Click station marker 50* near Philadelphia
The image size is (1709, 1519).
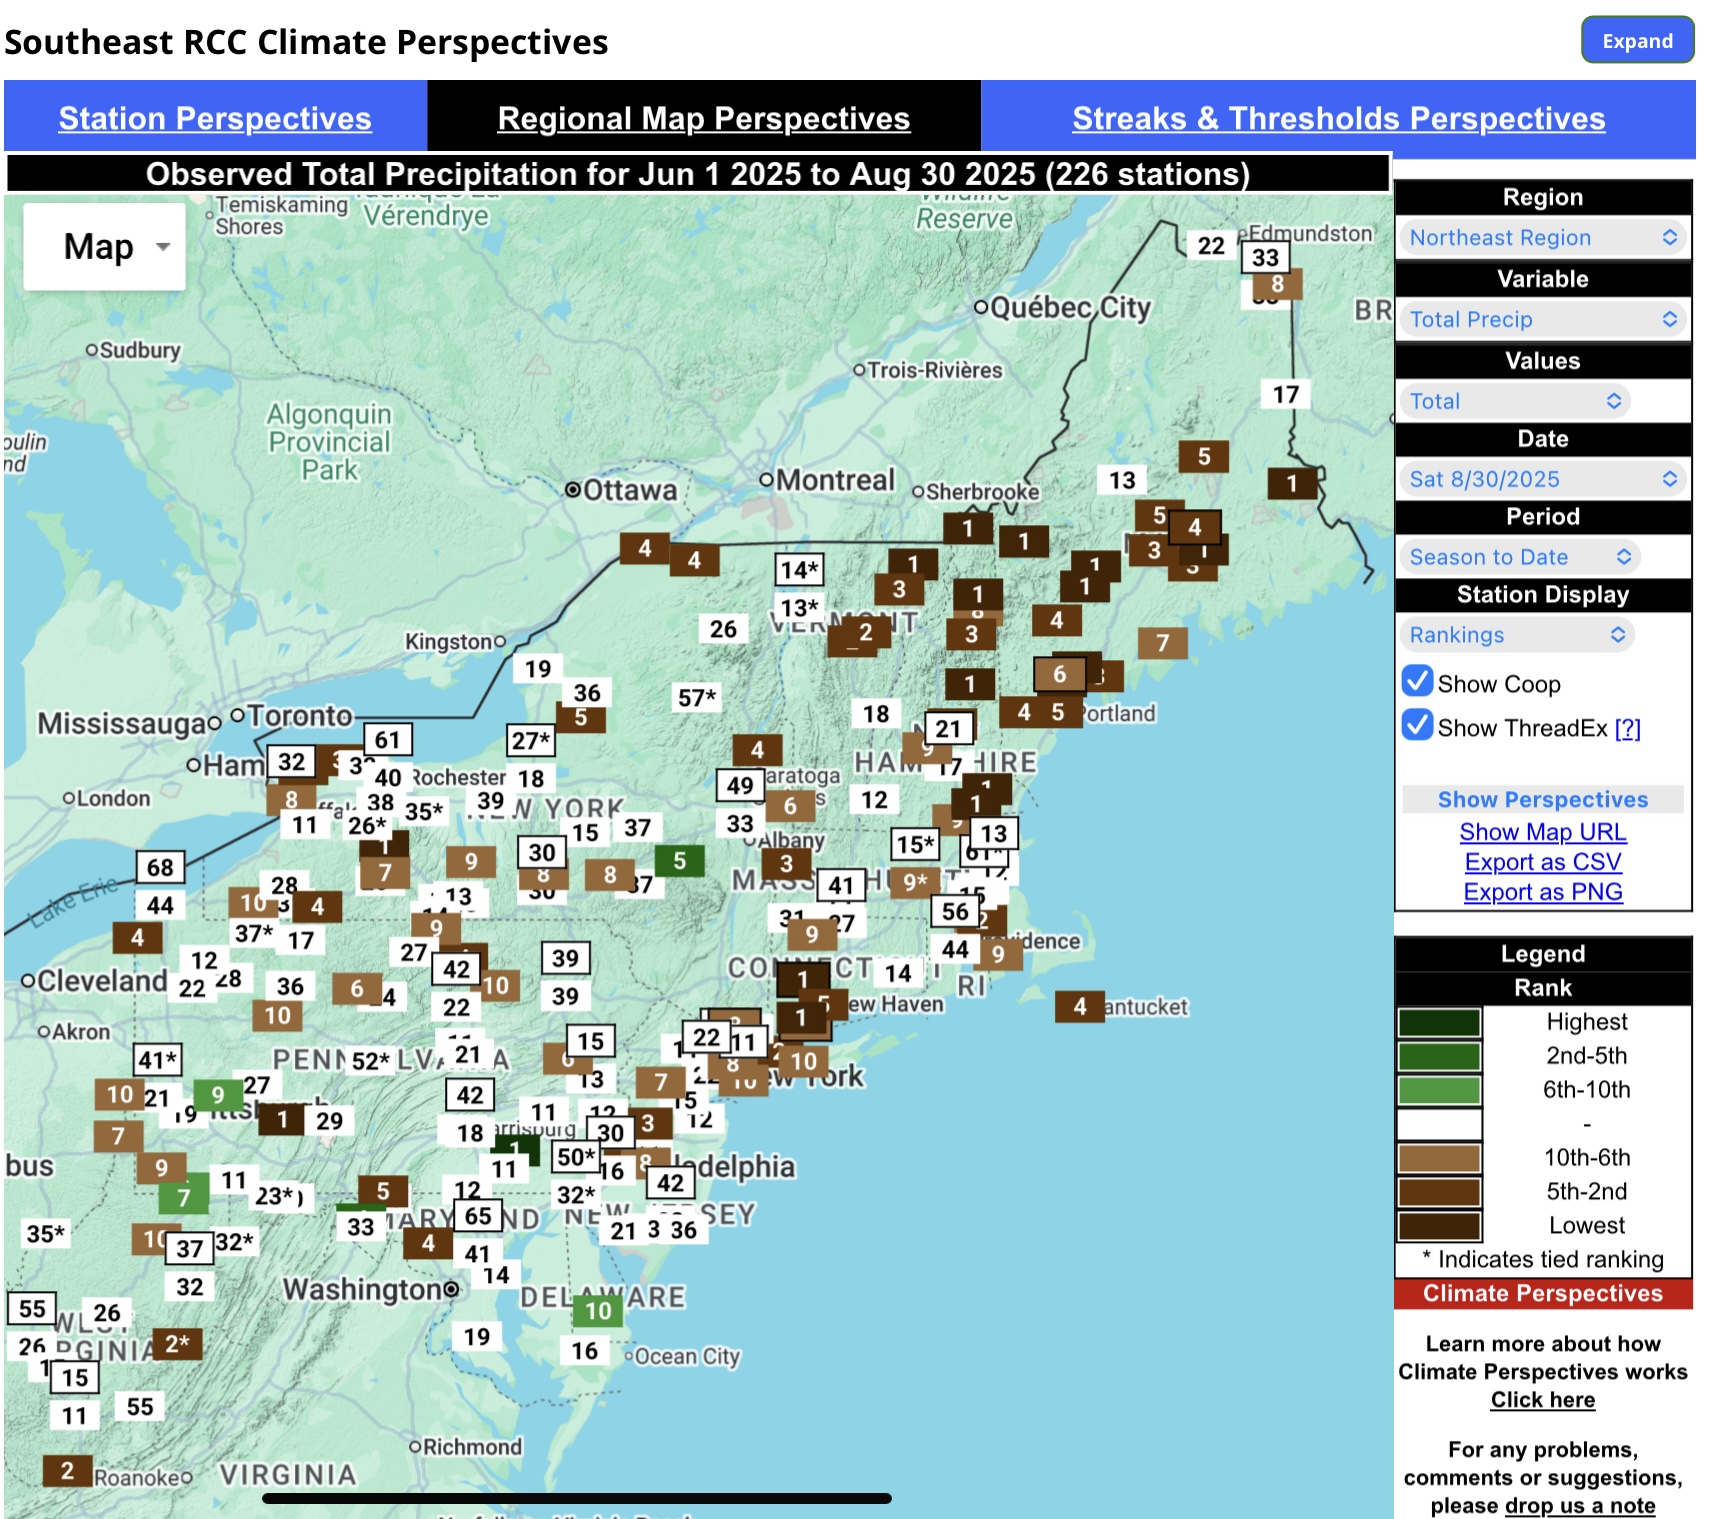point(576,1157)
